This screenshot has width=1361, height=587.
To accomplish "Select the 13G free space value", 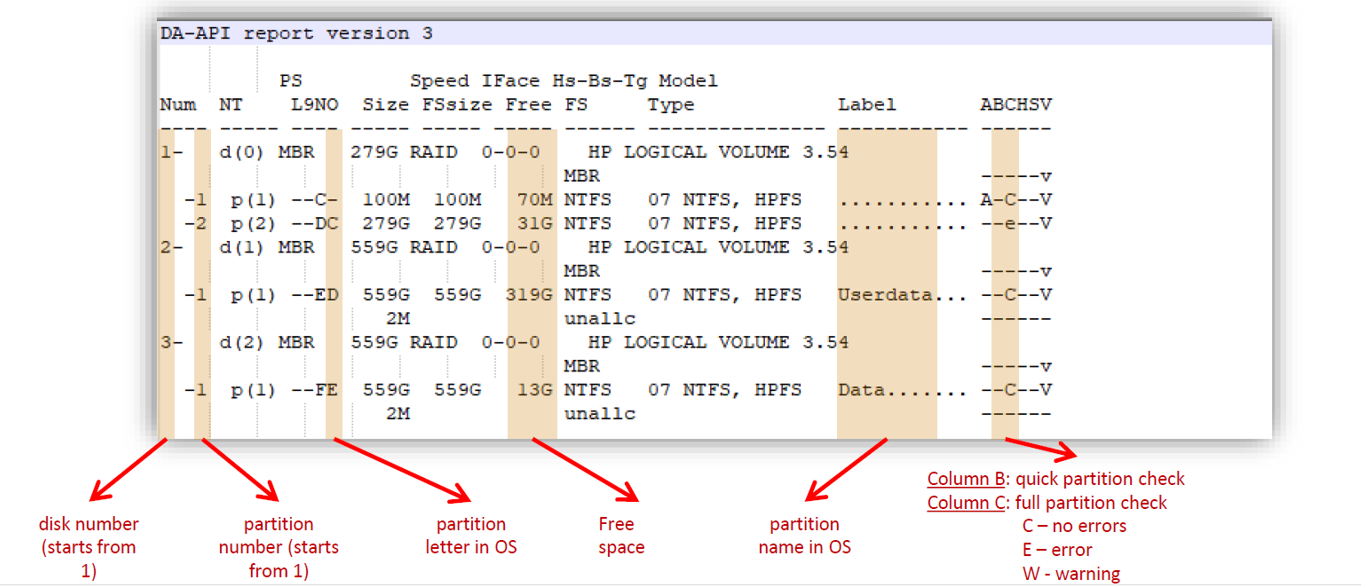I will [534, 390].
